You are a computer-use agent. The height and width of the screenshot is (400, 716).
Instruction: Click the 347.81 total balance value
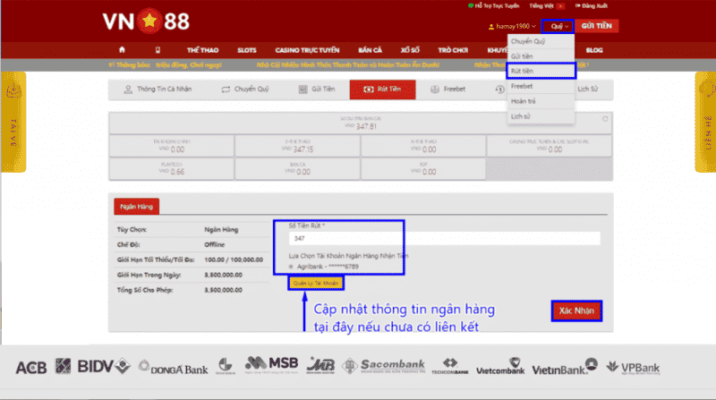pos(366,126)
